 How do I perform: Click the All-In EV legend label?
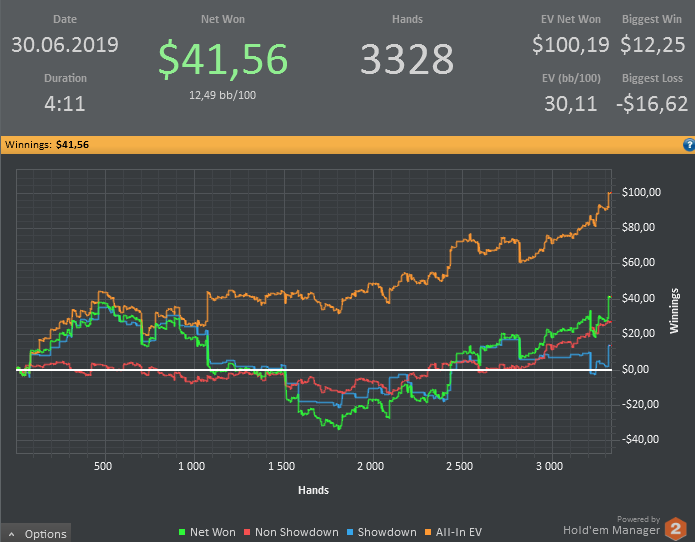pyautogui.click(x=459, y=532)
